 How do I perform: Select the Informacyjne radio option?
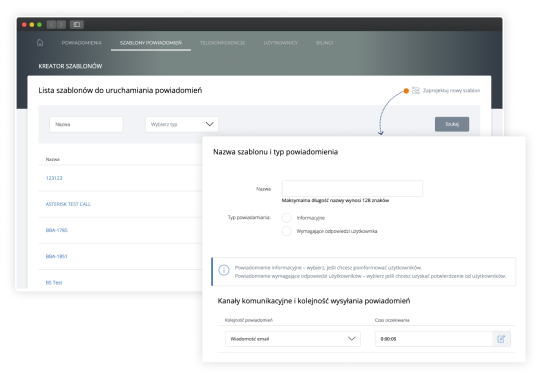[287, 218]
